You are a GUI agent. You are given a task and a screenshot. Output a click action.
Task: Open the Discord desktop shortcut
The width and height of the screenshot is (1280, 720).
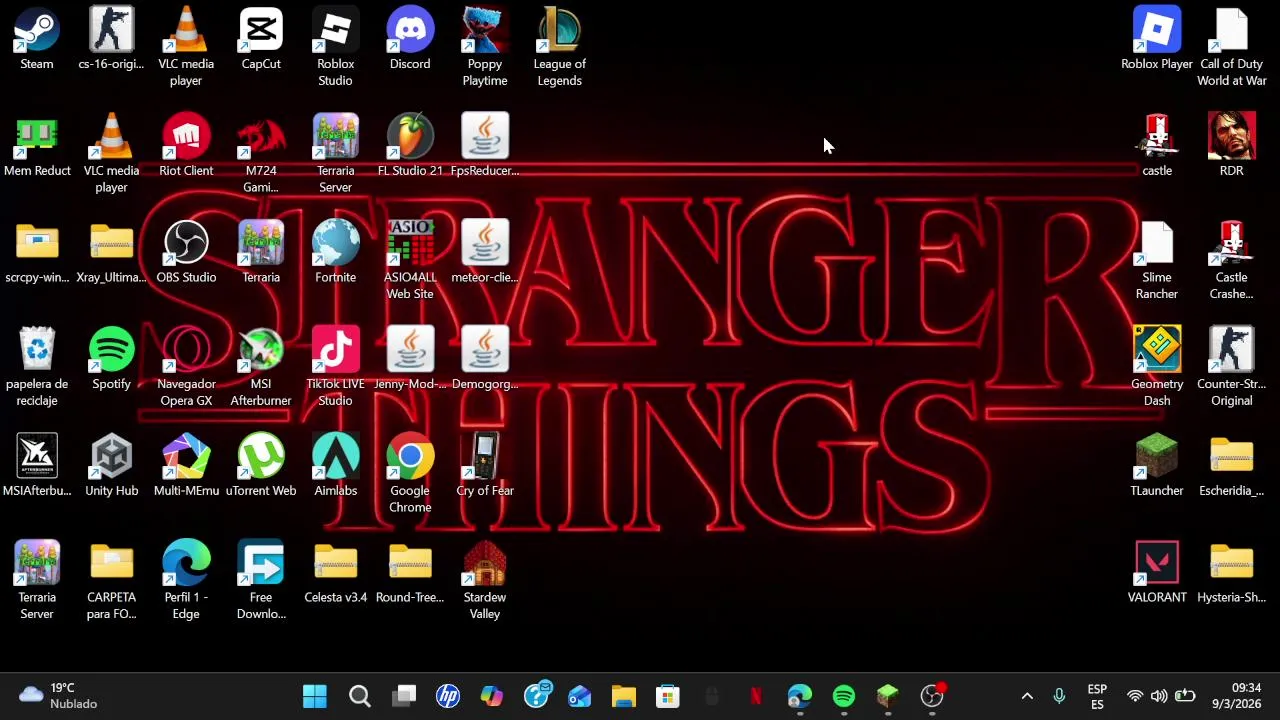click(410, 40)
